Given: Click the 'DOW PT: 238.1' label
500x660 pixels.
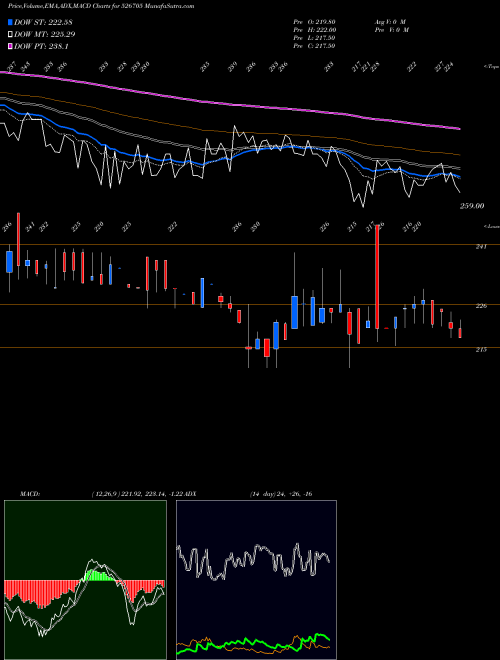Looking at the screenshot, I should pos(41,46).
